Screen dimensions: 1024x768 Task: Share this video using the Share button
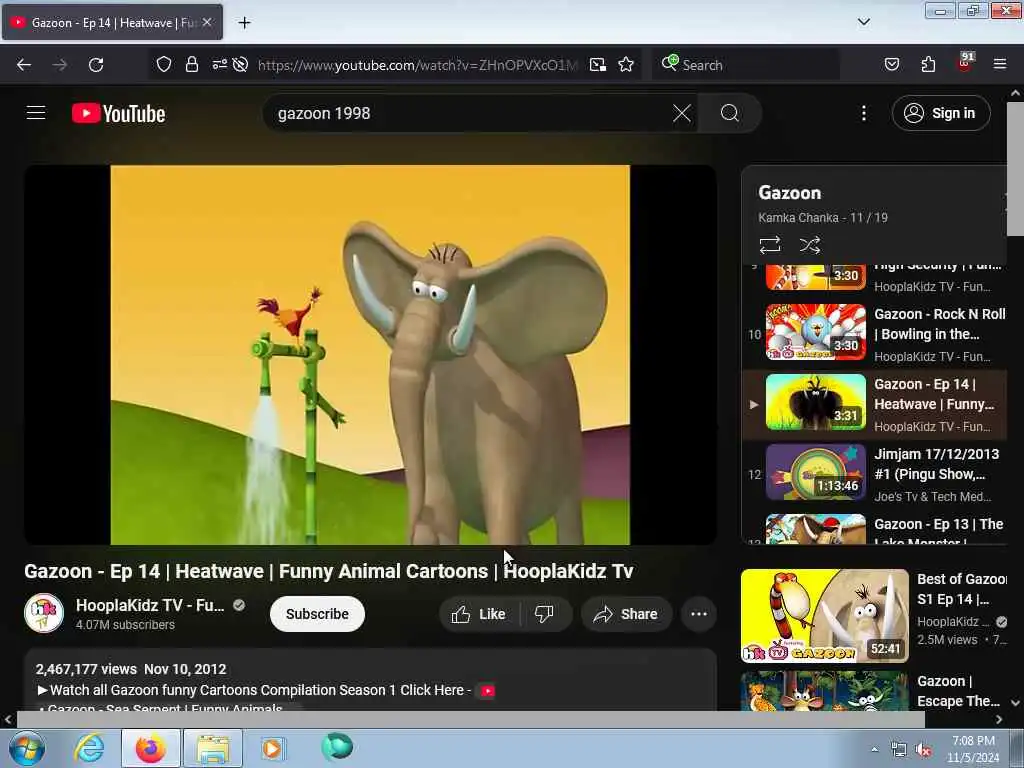click(626, 614)
